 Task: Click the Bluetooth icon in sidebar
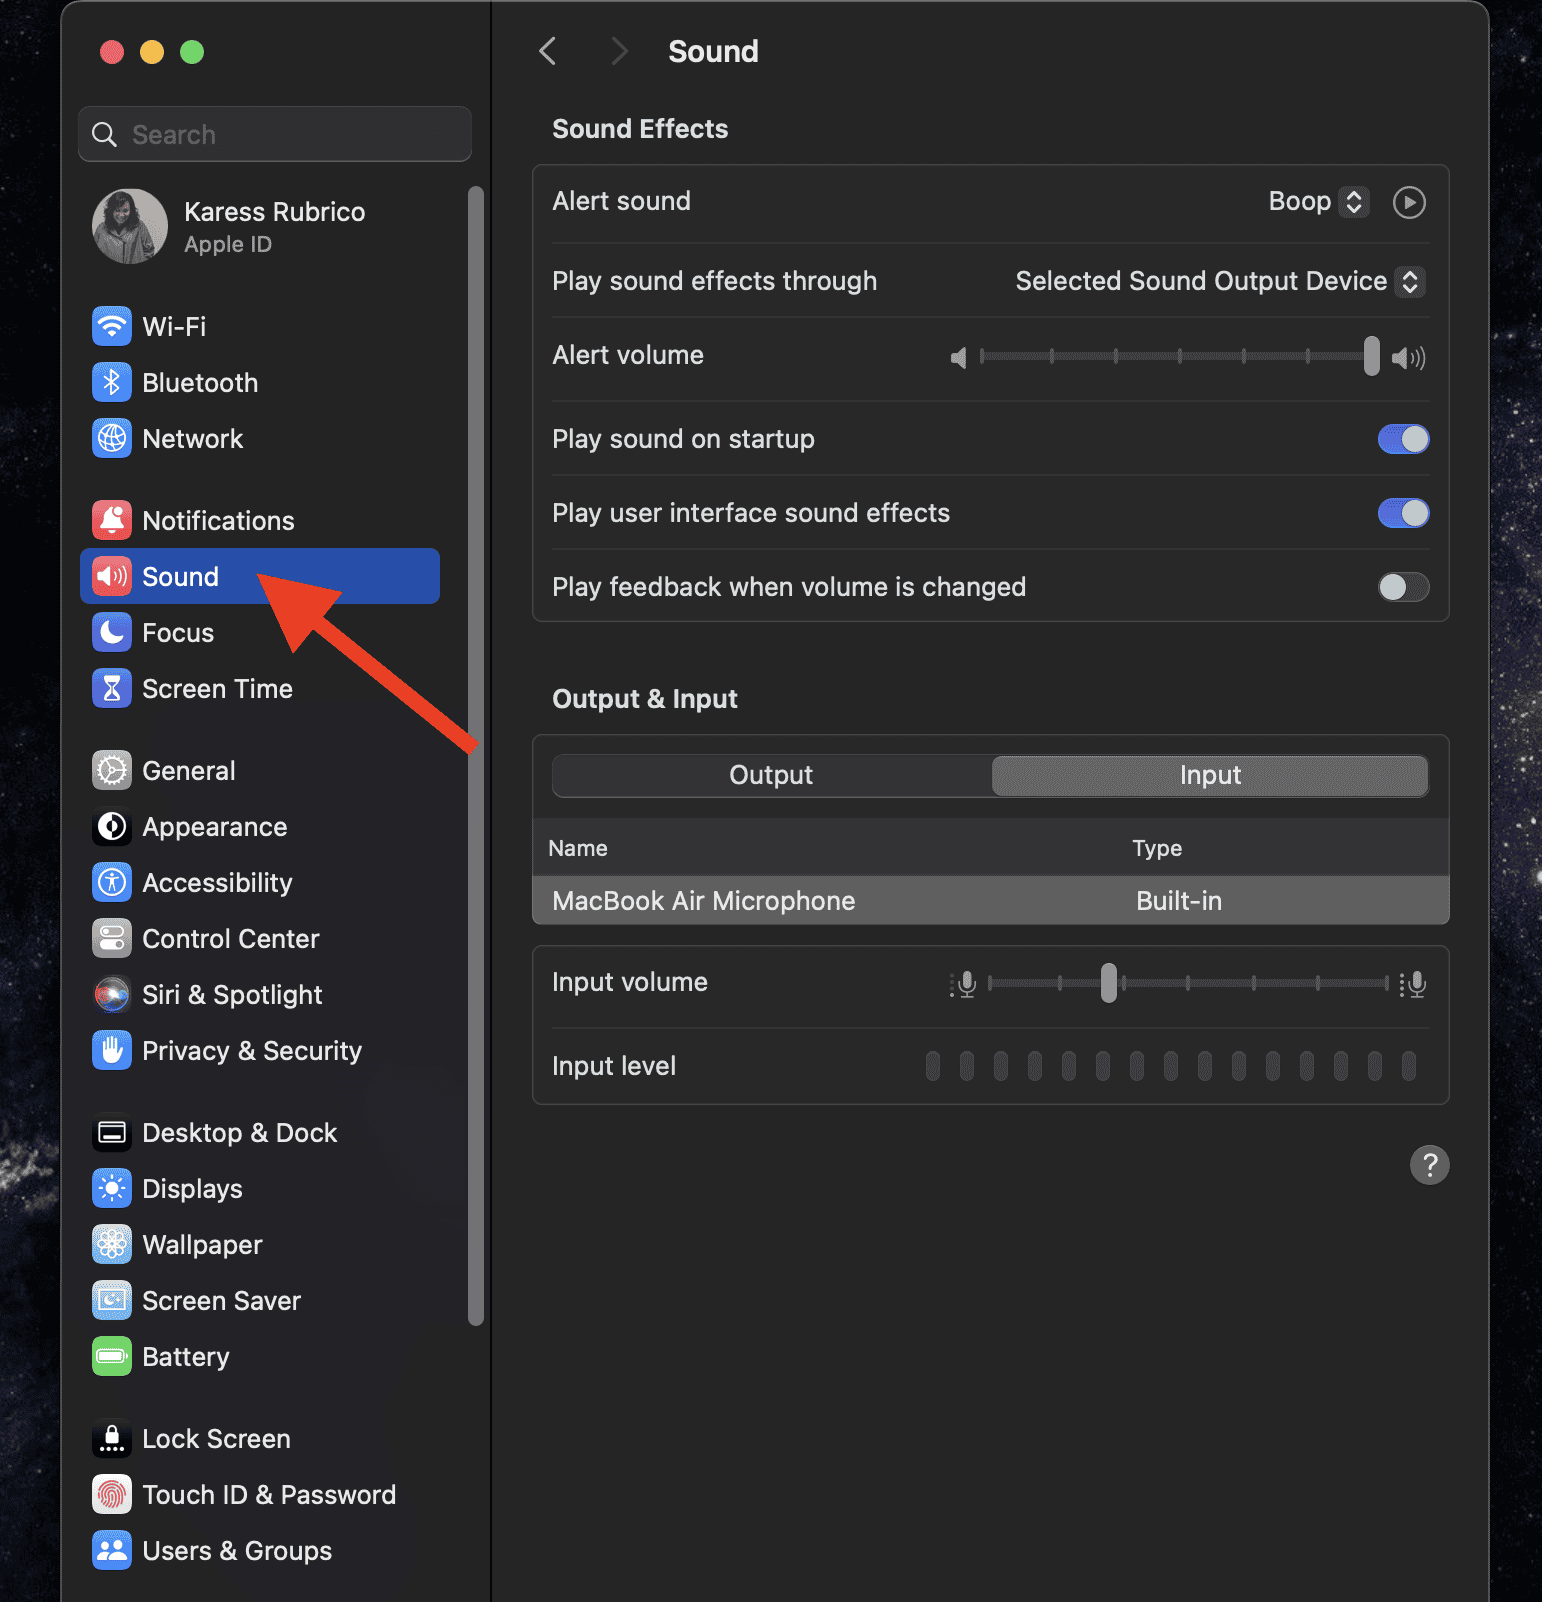click(x=112, y=382)
